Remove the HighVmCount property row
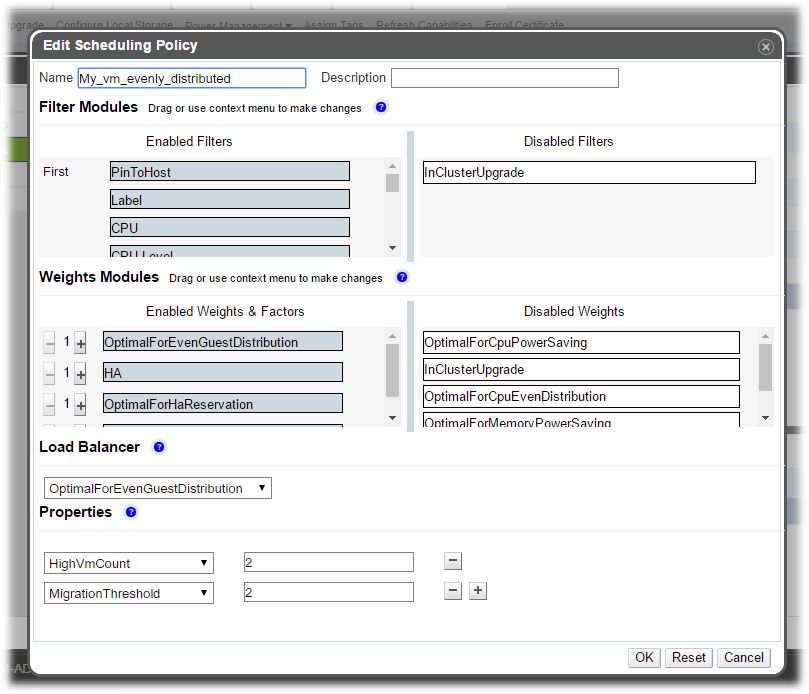This screenshot has height=694, width=809. 453,562
